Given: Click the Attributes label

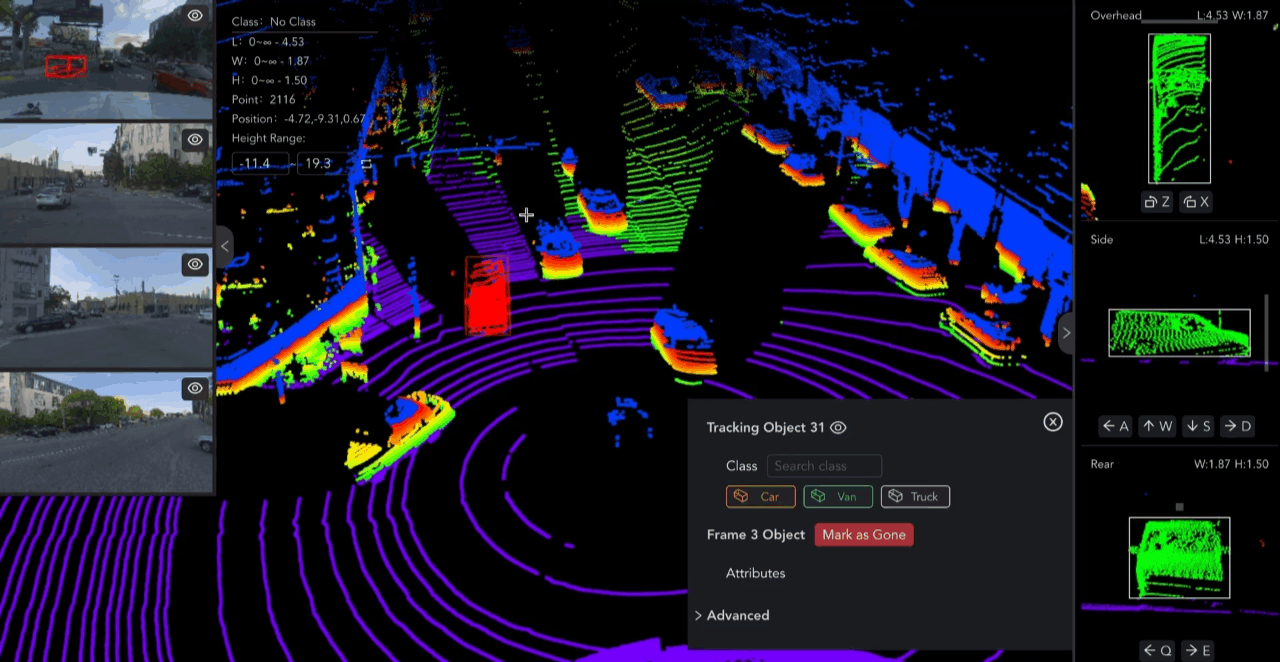Looking at the screenshot, I should pos(755,573).
